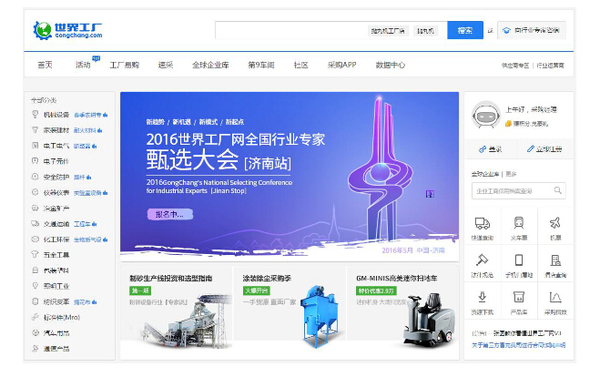This screenshot has height=377, width=600.
Task: Open the 全球企业库 nav item
Action: point(210,65)
